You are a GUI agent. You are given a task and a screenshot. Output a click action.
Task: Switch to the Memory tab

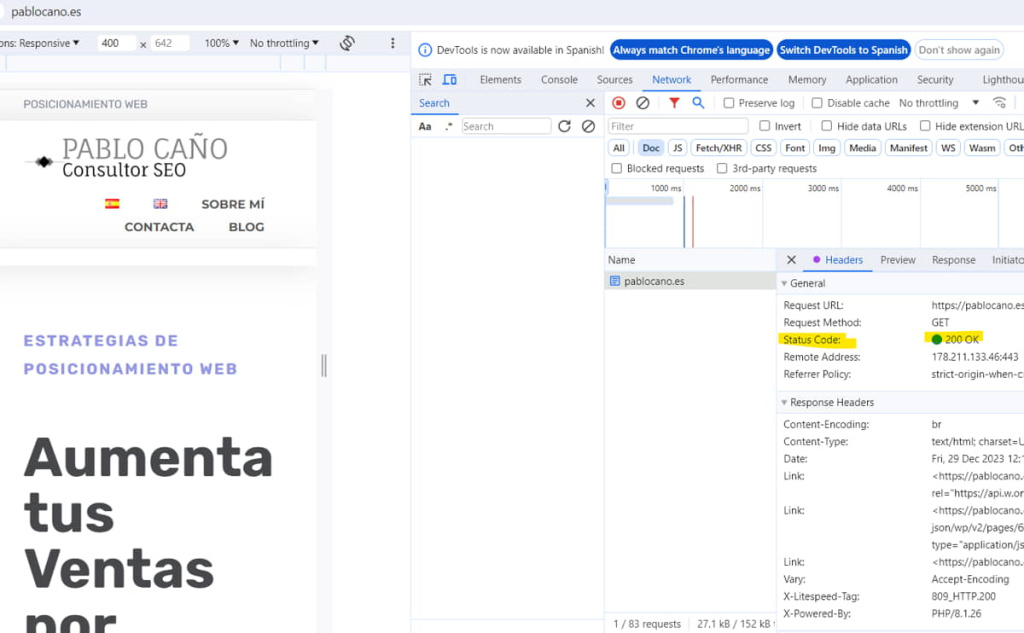(x=807, y=80)
